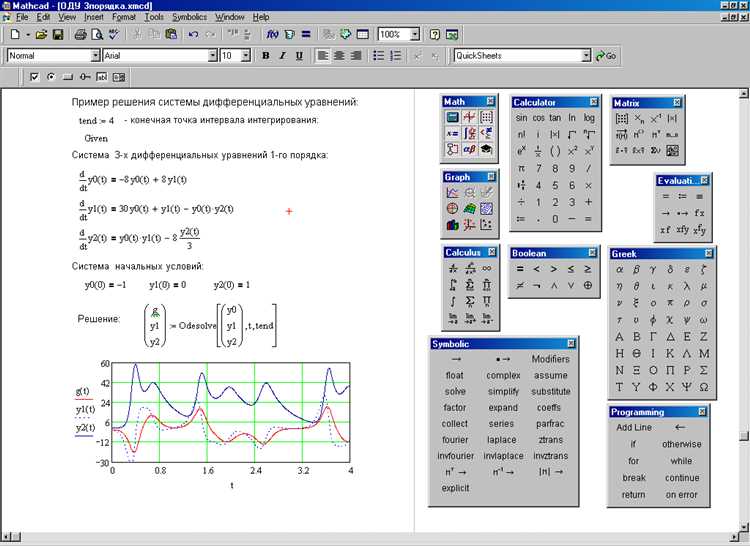
Task: Align text left
Action: [x=323, y=56]
